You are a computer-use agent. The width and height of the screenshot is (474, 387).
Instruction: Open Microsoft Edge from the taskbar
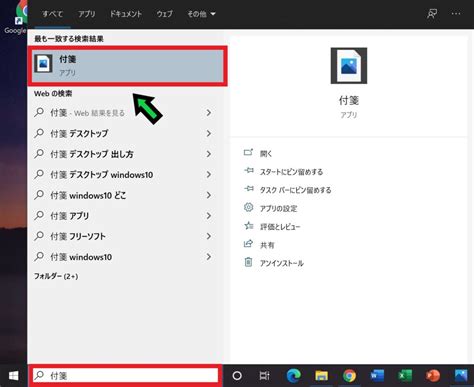click(293, 376)
